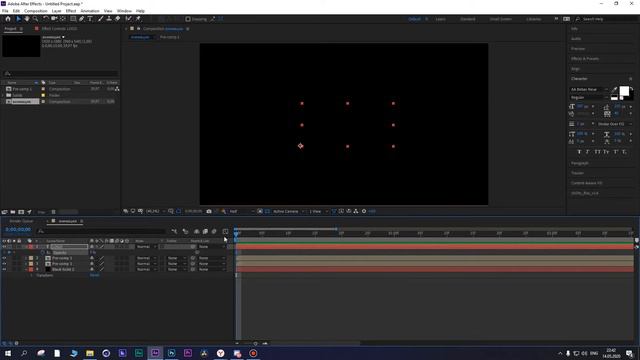Viewport: 640px width, 360px height.
Task: Click Reset next to Transform on Black Solid 1
Action: tap(94, 276)
